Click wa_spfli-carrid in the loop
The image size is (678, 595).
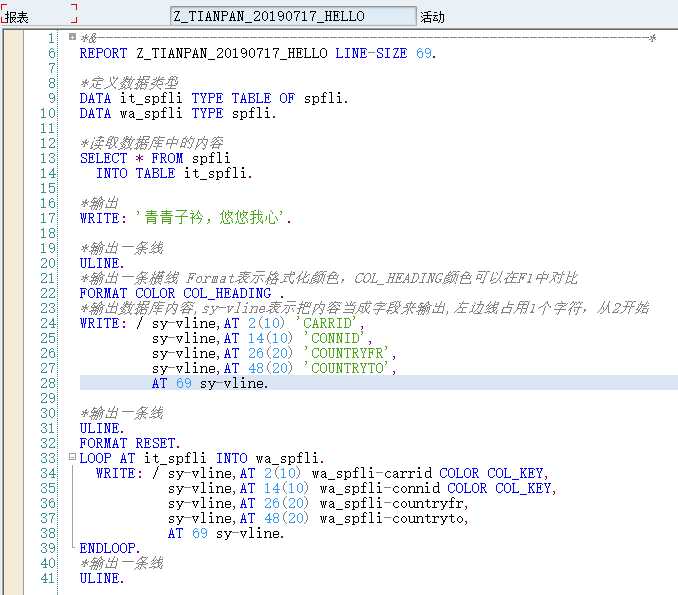tap(372, 473)
